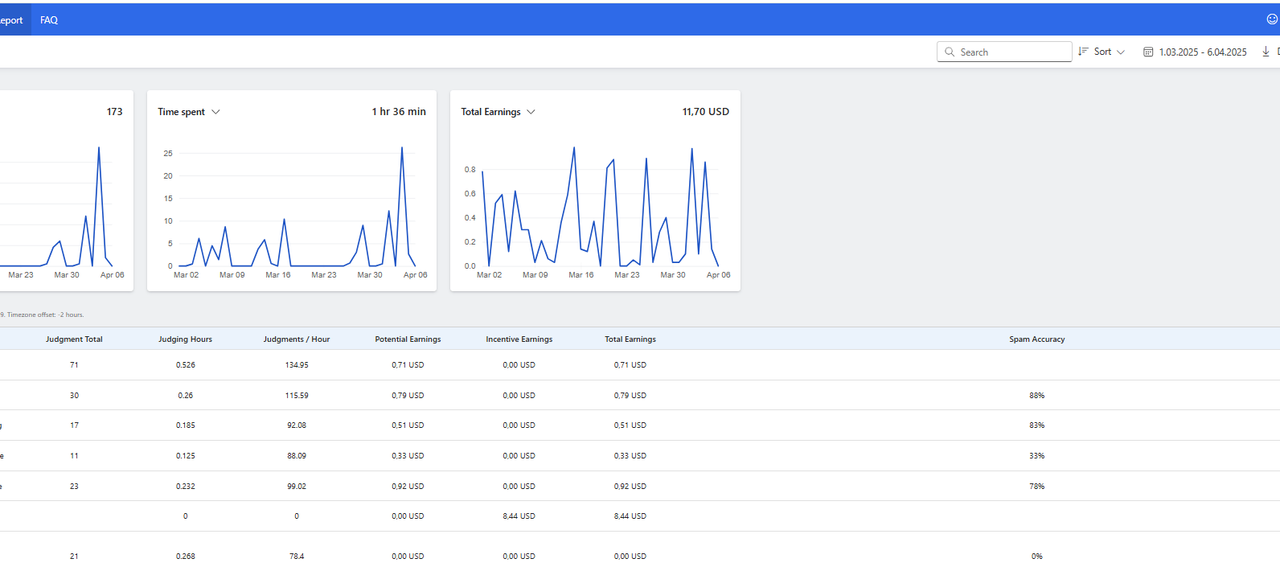Click the 1 hr 36 min value
Screen dimensions: 1280x580
(399, 112)
